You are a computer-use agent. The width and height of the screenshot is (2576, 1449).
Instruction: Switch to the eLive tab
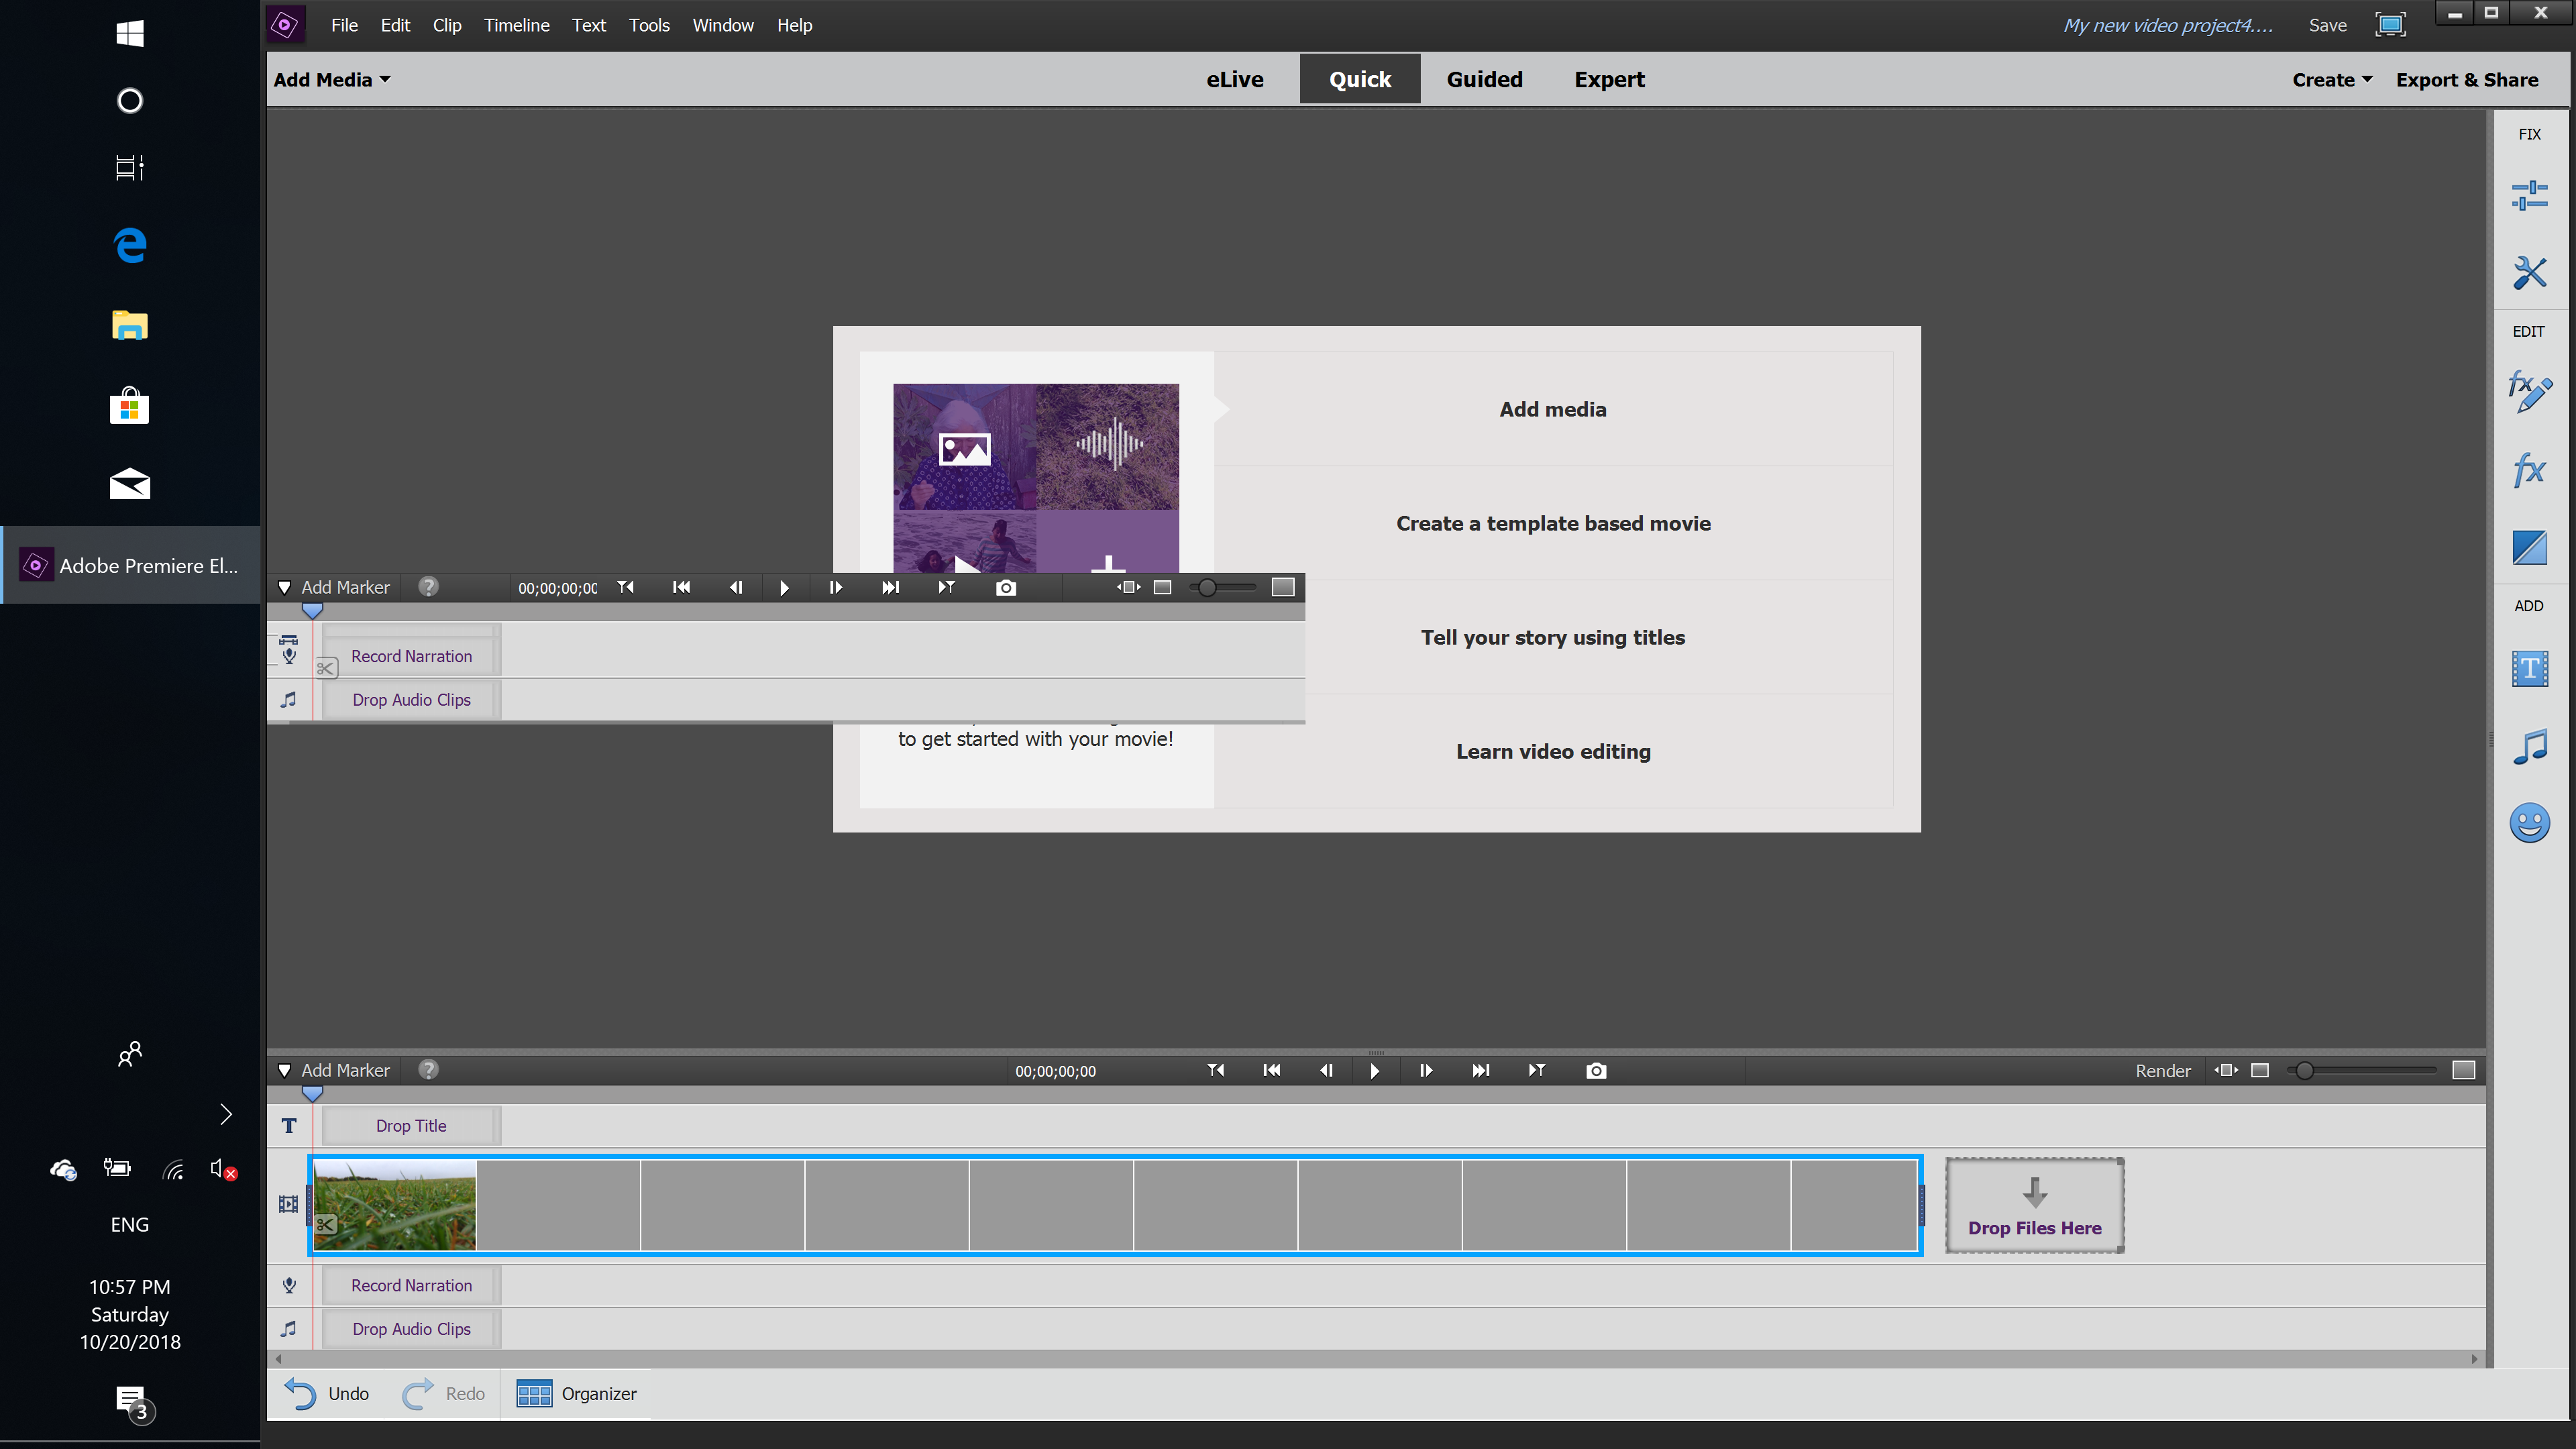1234,79
